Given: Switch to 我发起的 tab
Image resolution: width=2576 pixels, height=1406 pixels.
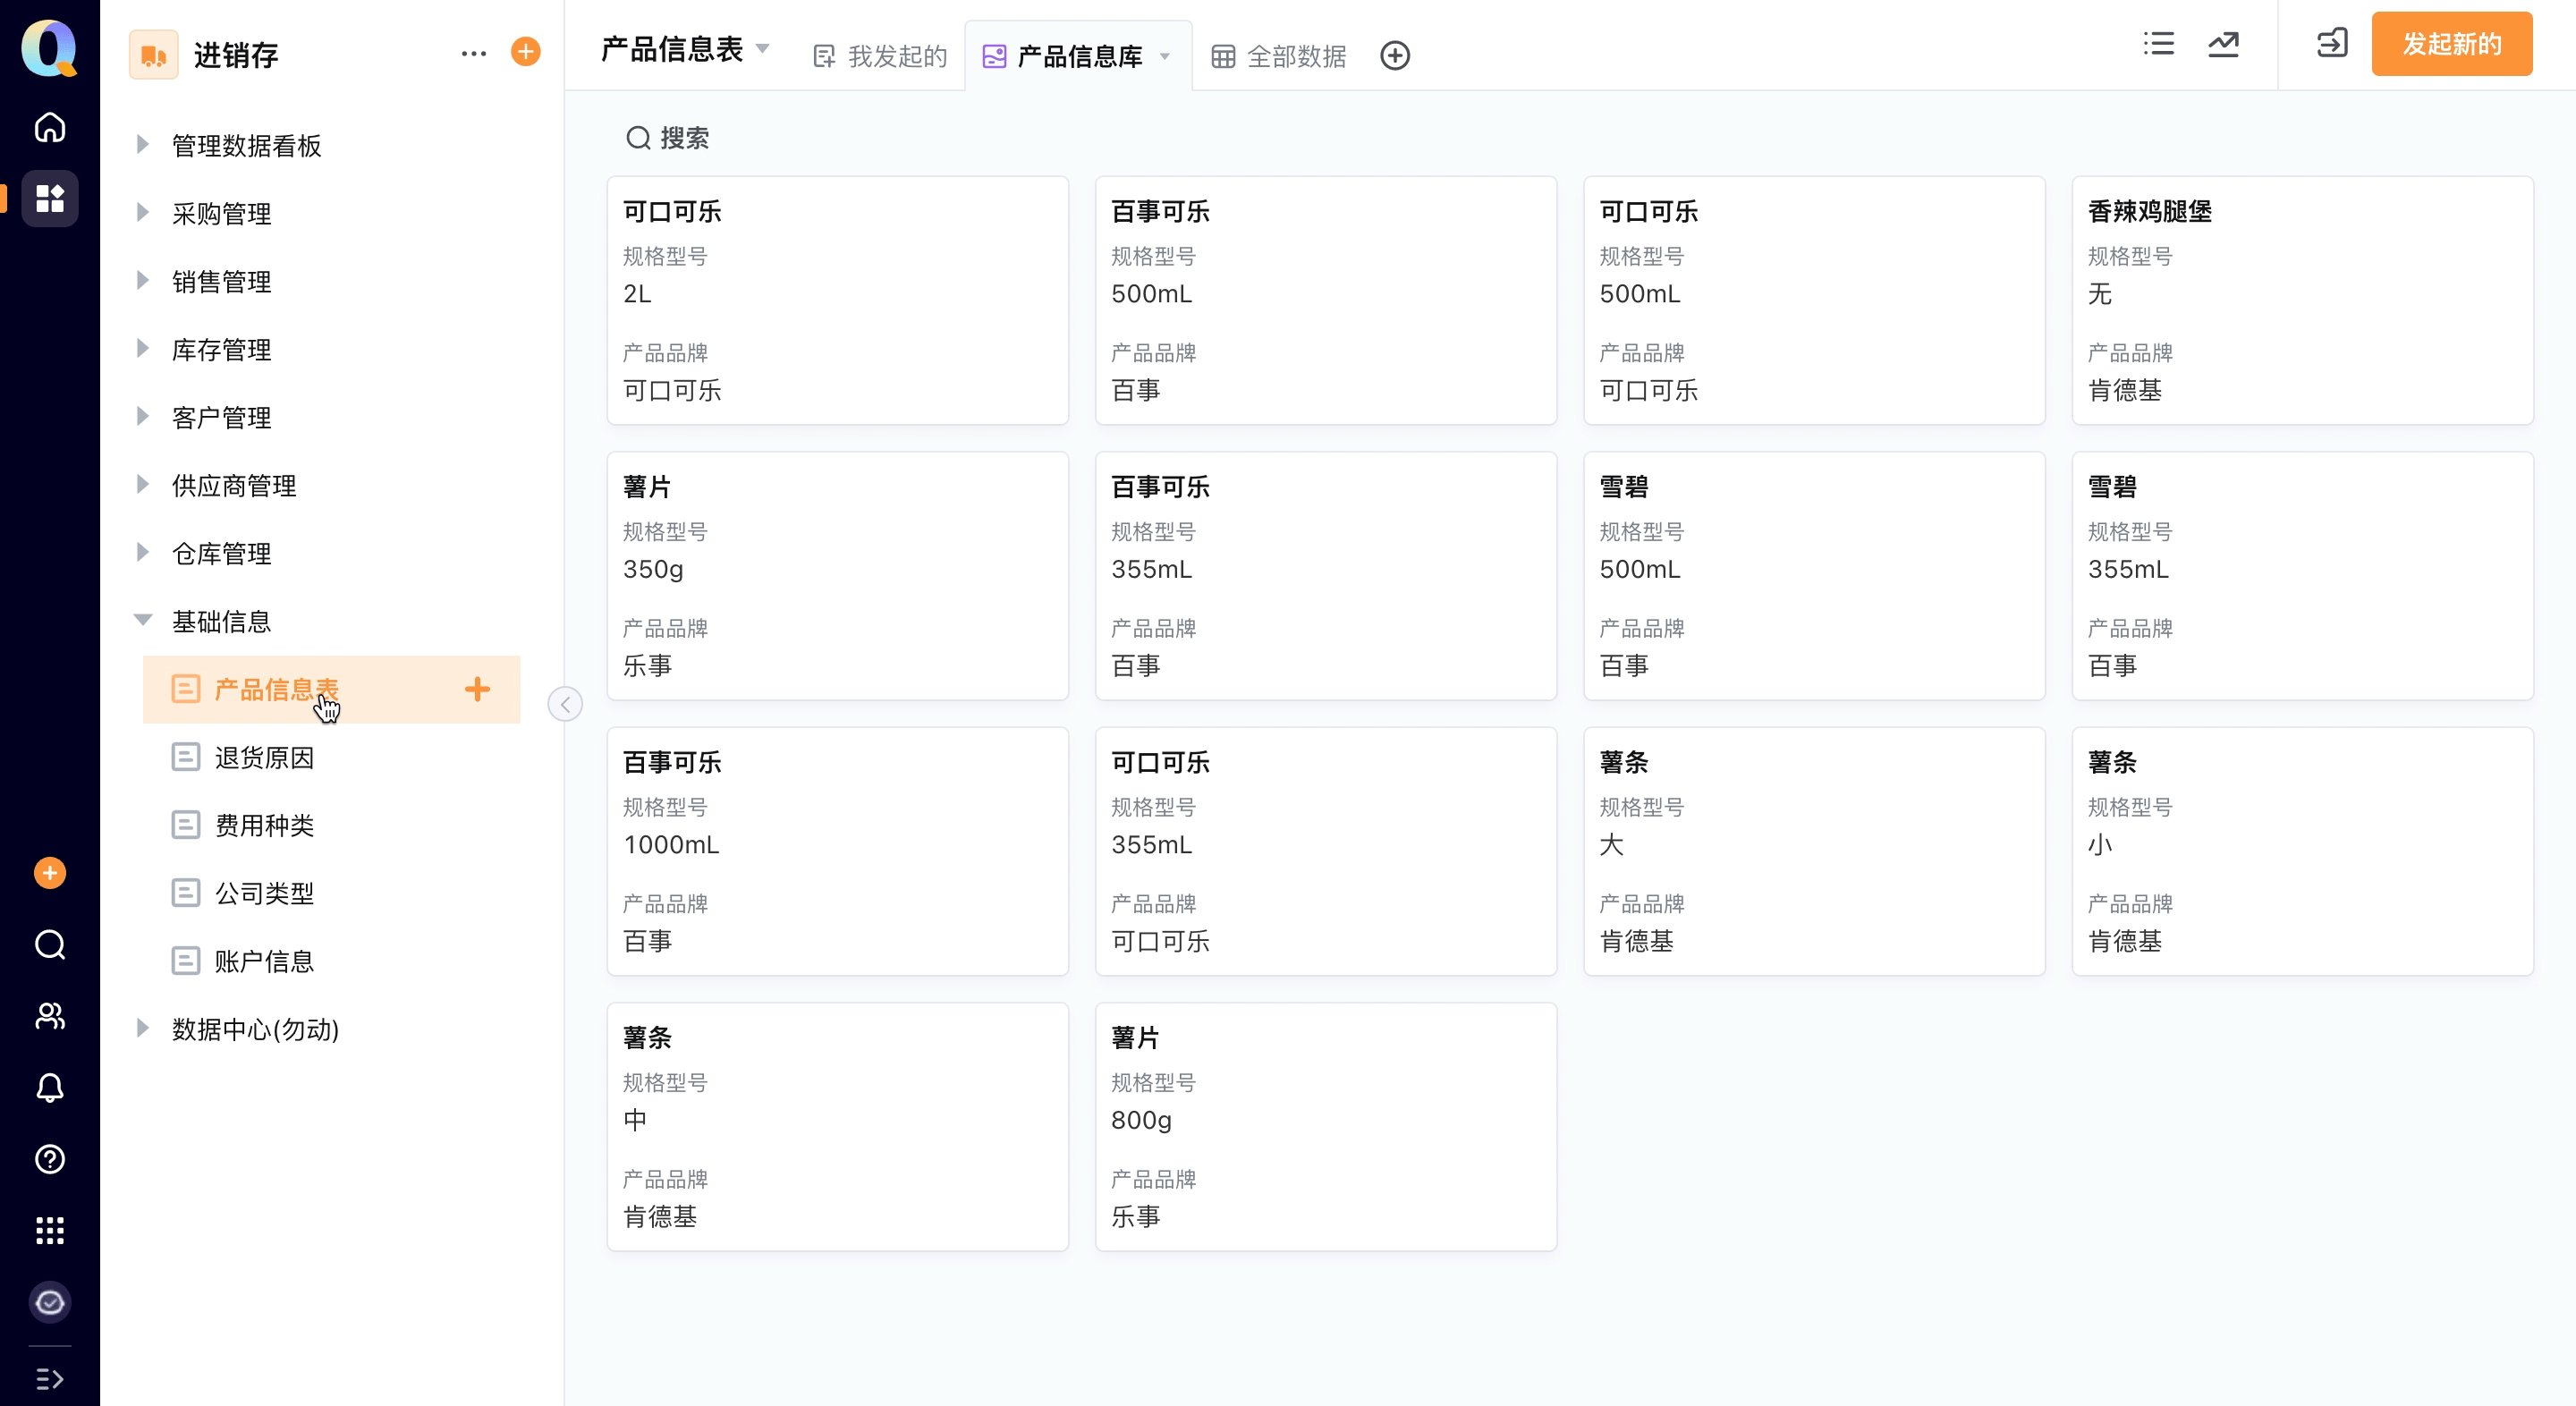Looking at the screenshot, I should tap(880, 56).
